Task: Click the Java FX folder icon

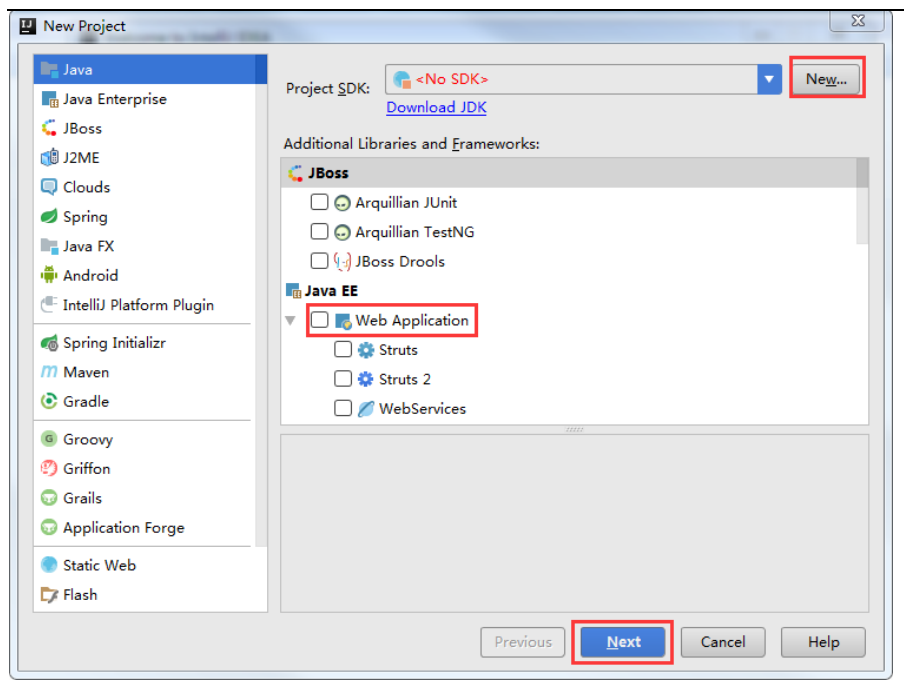Action: 50,246
